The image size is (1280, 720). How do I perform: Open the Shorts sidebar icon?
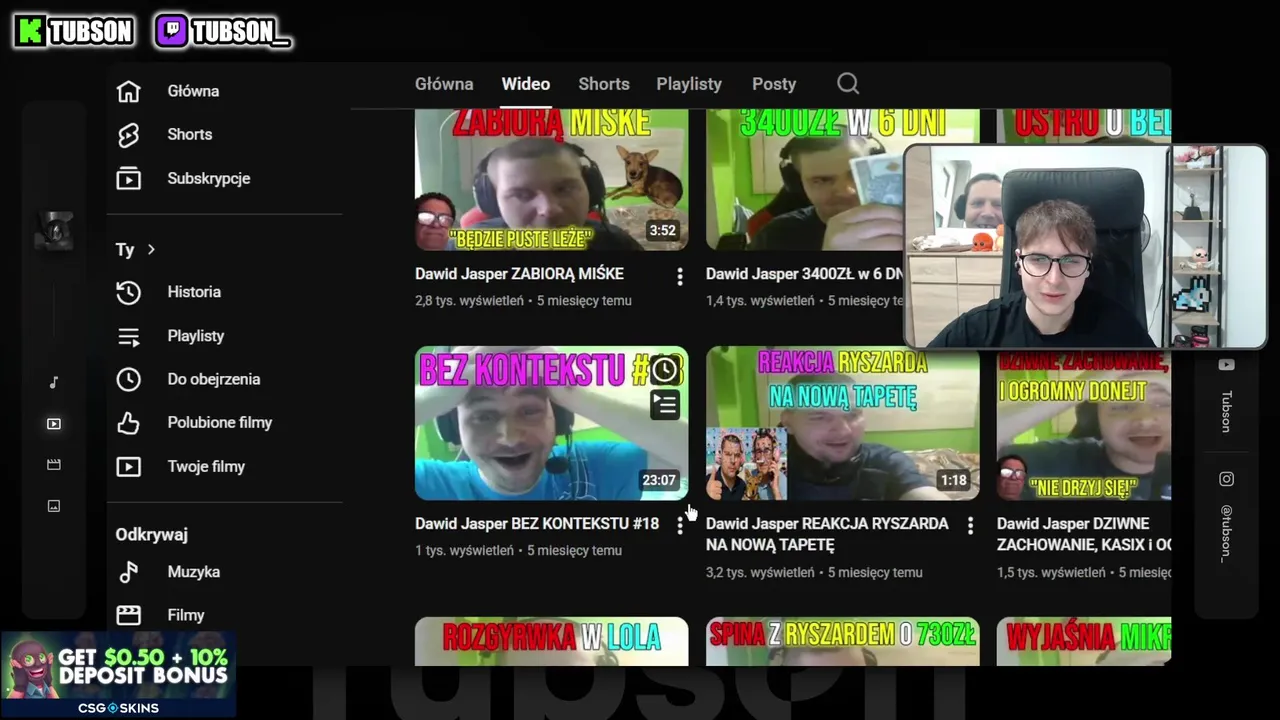(128, 135)
